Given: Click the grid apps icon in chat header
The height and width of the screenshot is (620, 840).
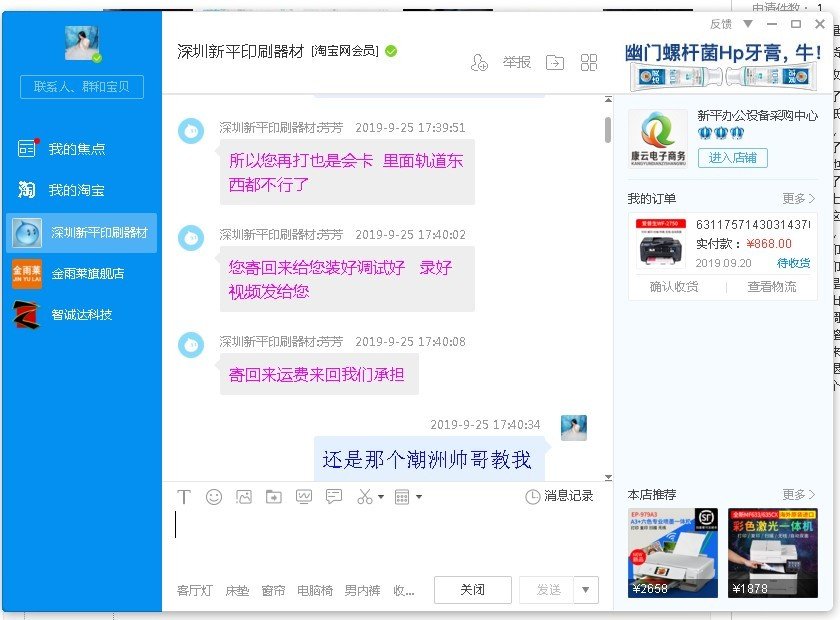Looking at the screenshot, I should 589,62.
